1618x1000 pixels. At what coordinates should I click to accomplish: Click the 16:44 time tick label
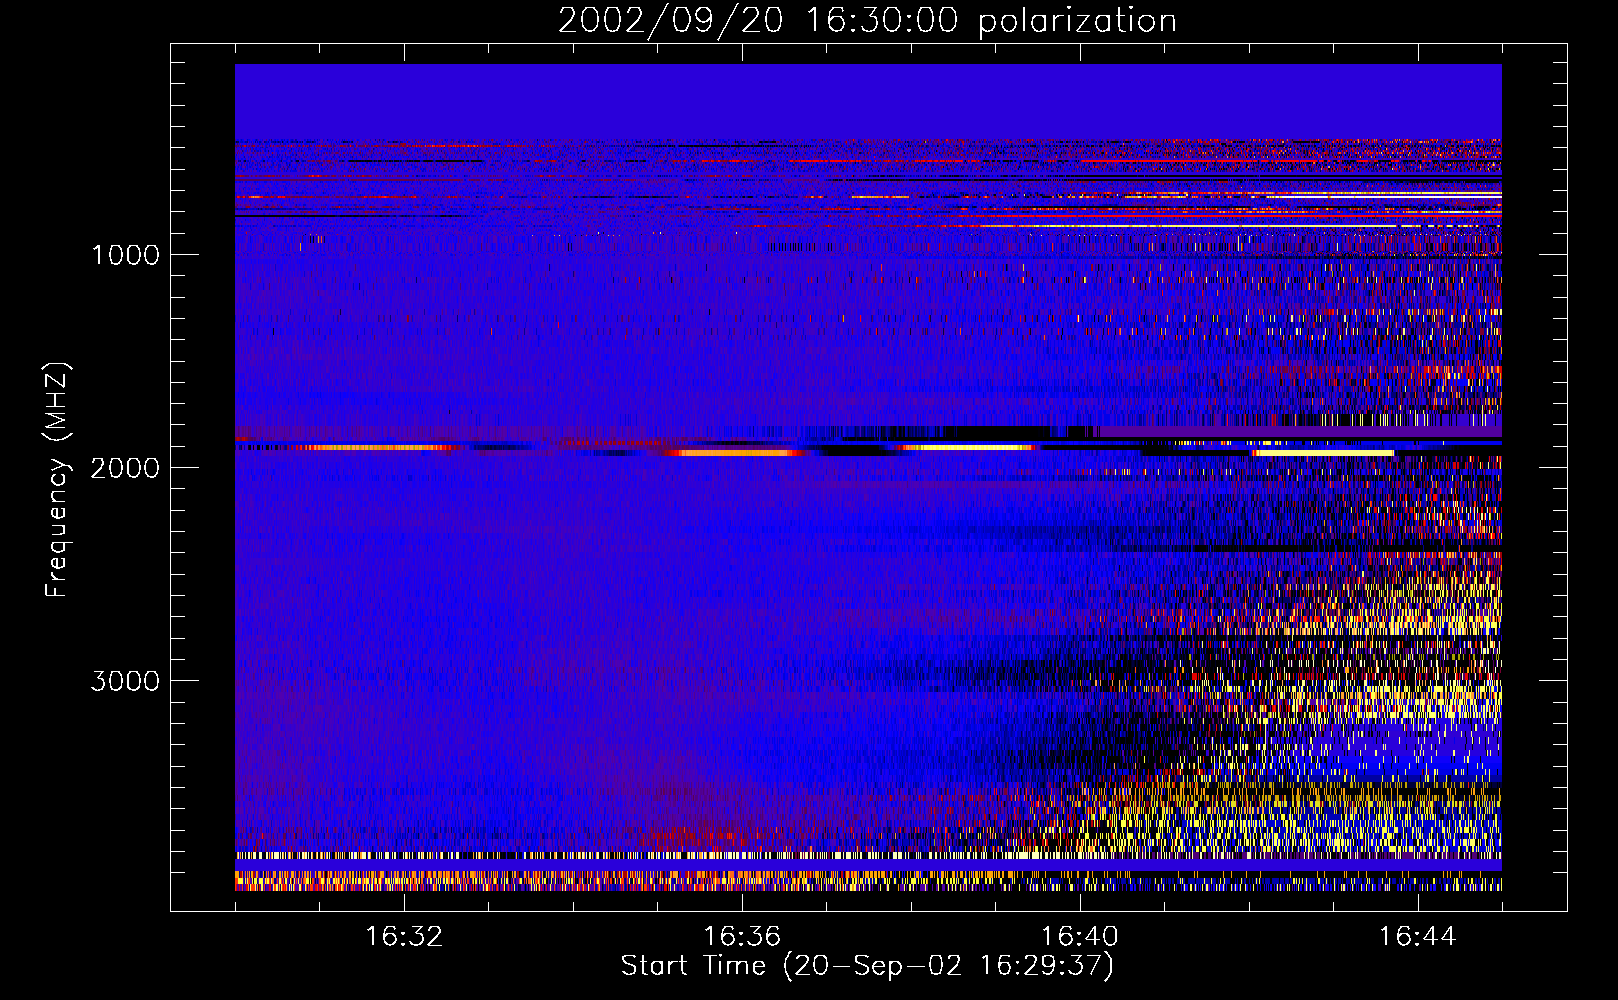coord(1418,937)
